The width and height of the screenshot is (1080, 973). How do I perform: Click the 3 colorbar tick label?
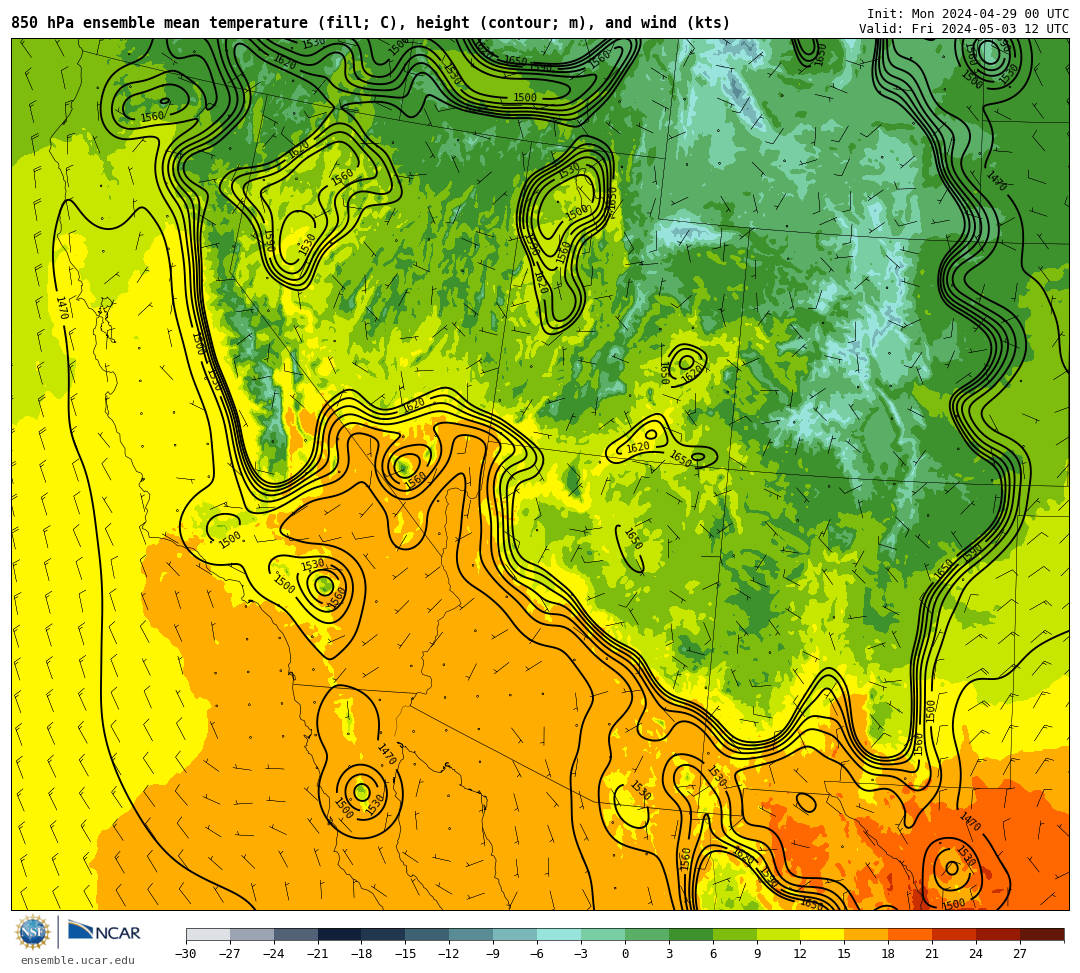coord(669,954)
